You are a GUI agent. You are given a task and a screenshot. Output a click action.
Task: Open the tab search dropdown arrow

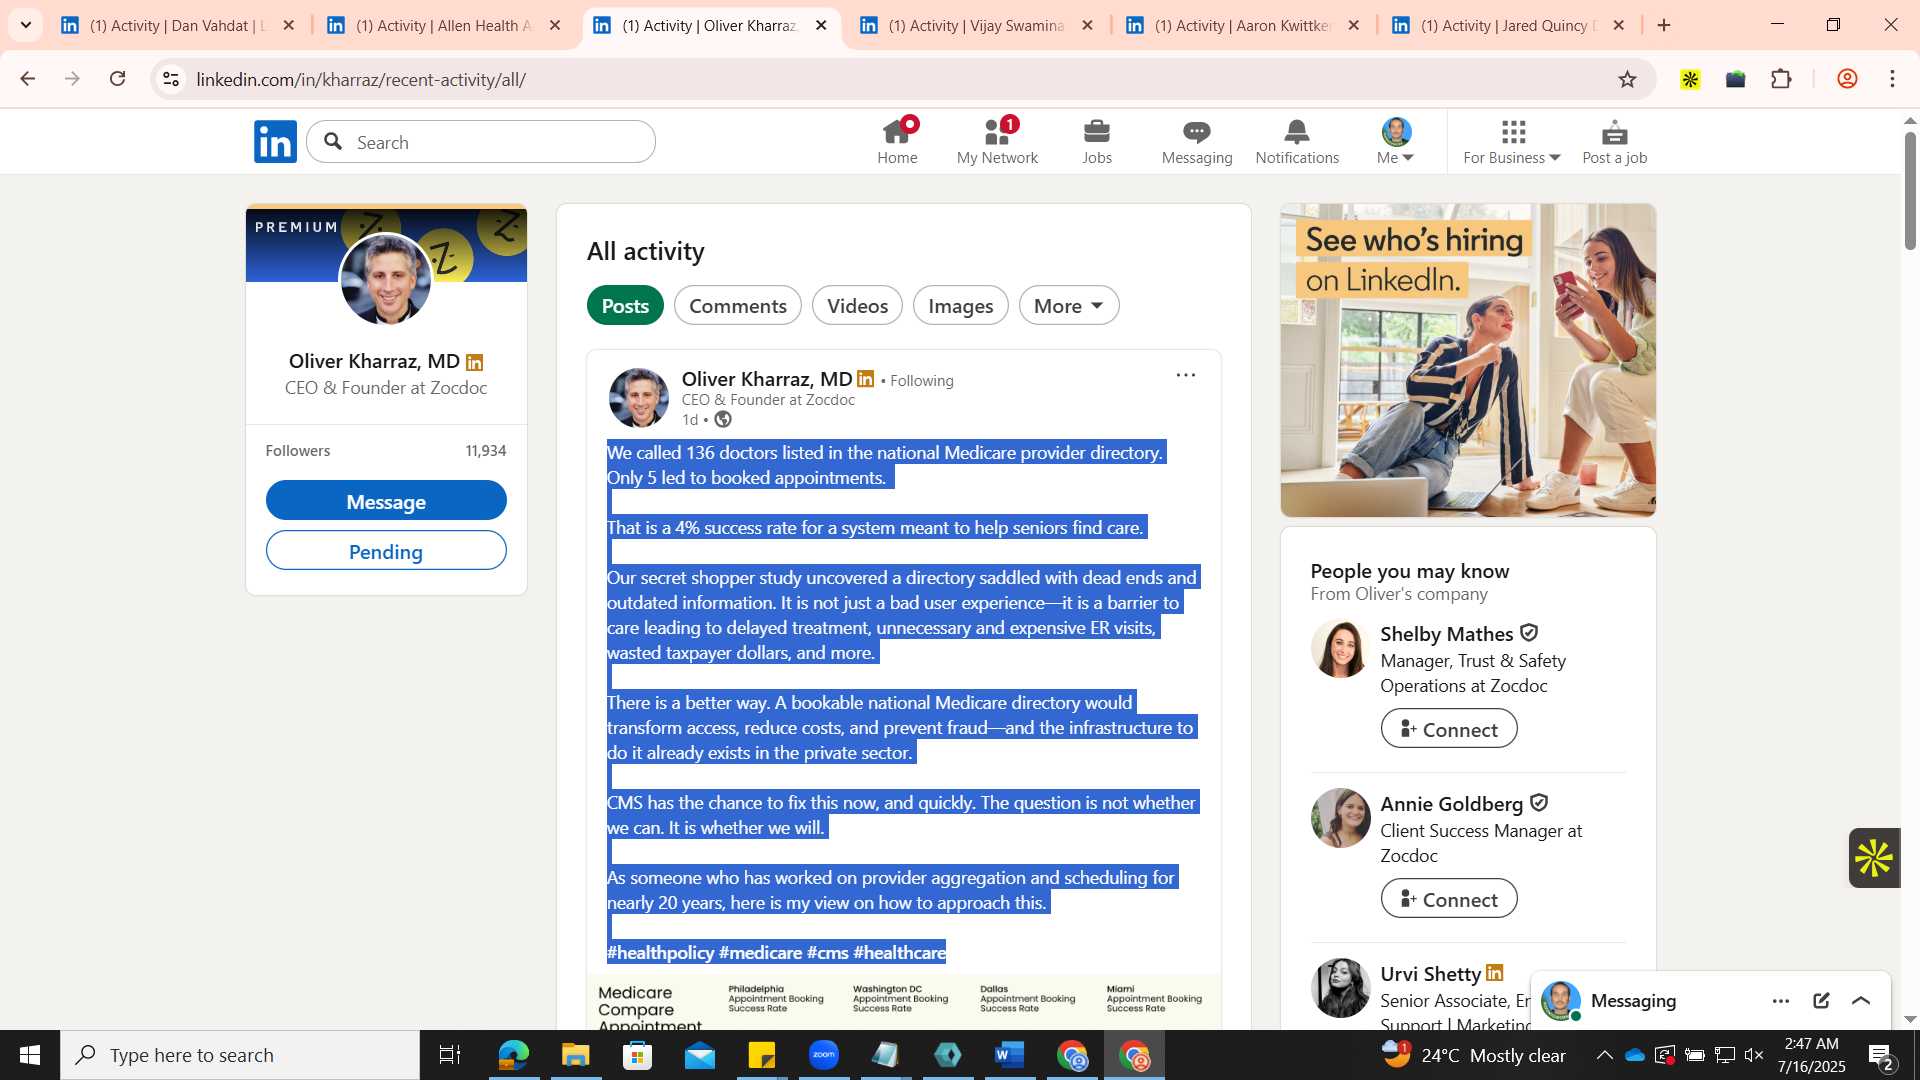tap(26, 25)
